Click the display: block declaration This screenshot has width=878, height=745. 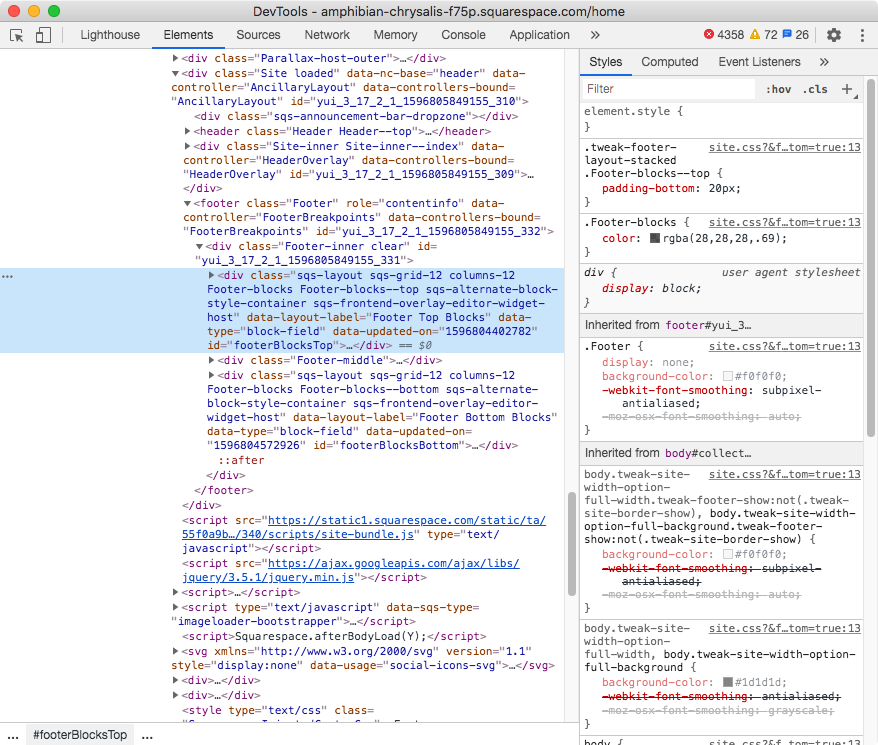click(x=651, y=288)
